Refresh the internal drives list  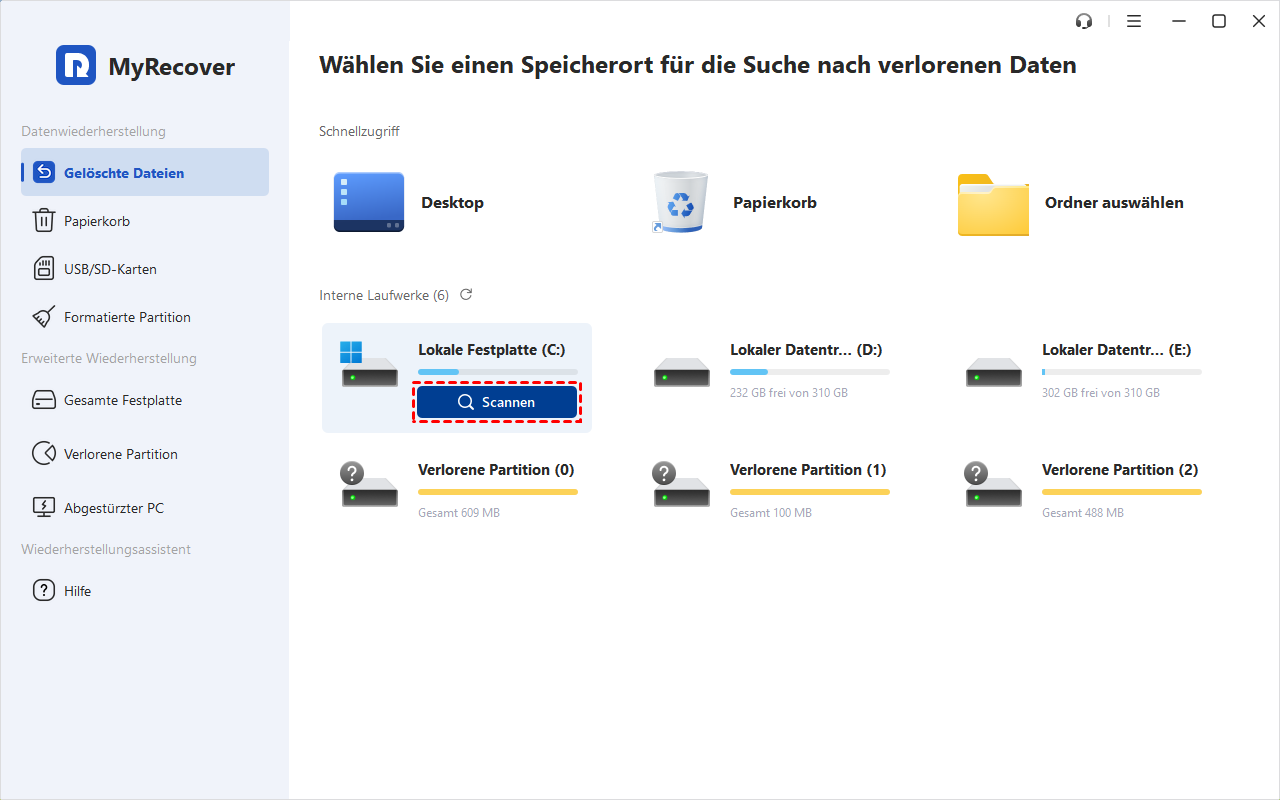466,295
